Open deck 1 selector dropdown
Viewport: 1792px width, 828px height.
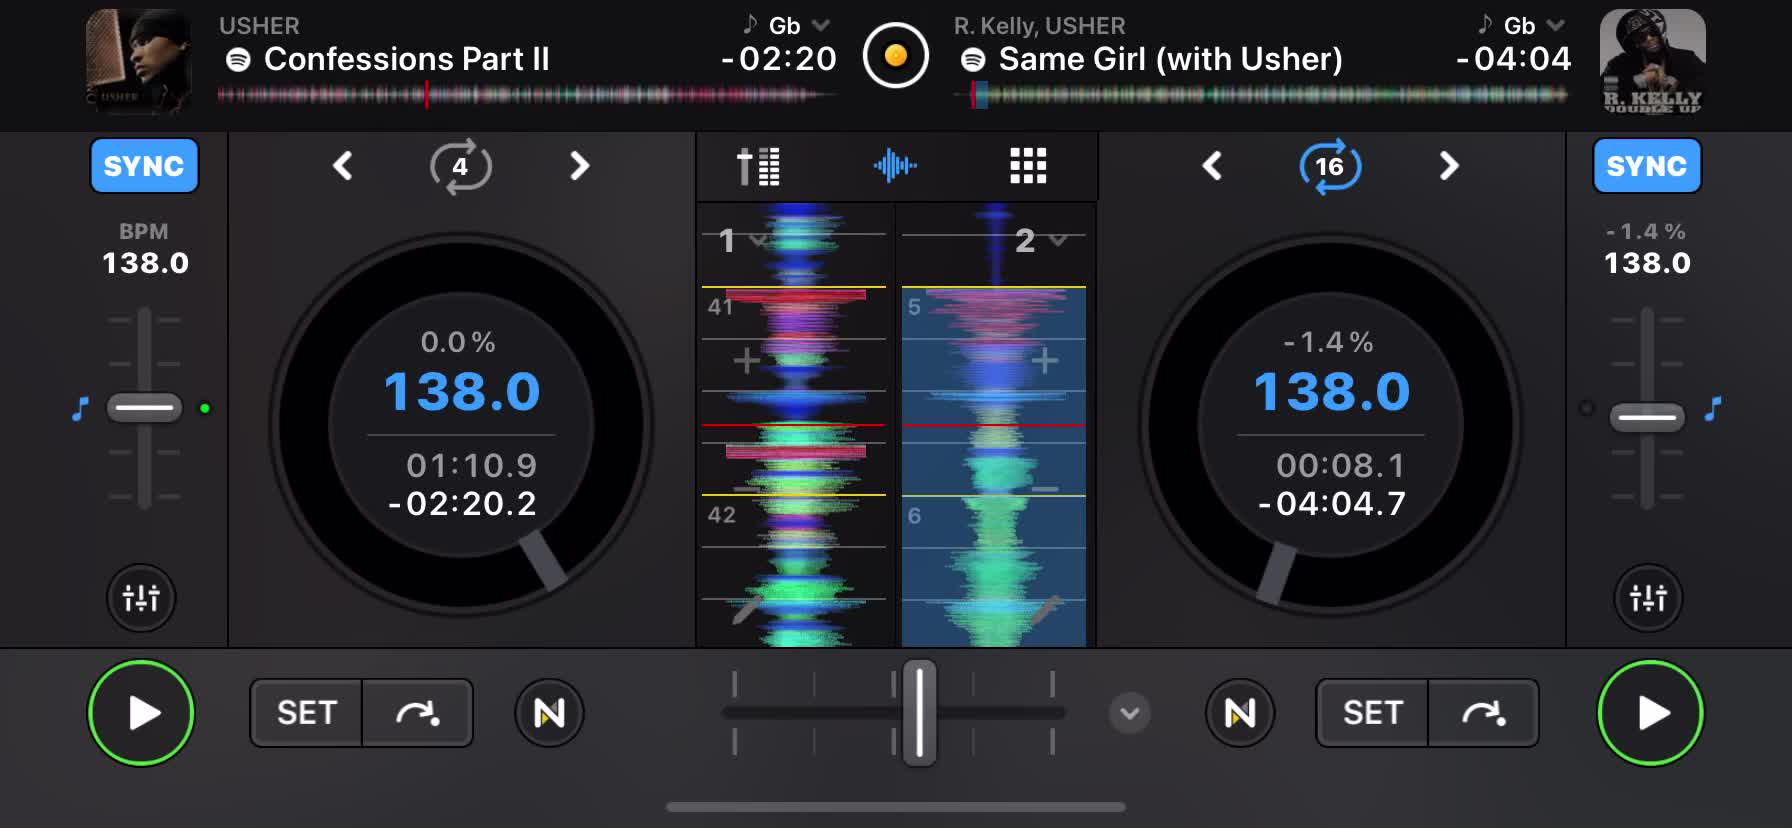pyautogui.click(x=742, y=240)
